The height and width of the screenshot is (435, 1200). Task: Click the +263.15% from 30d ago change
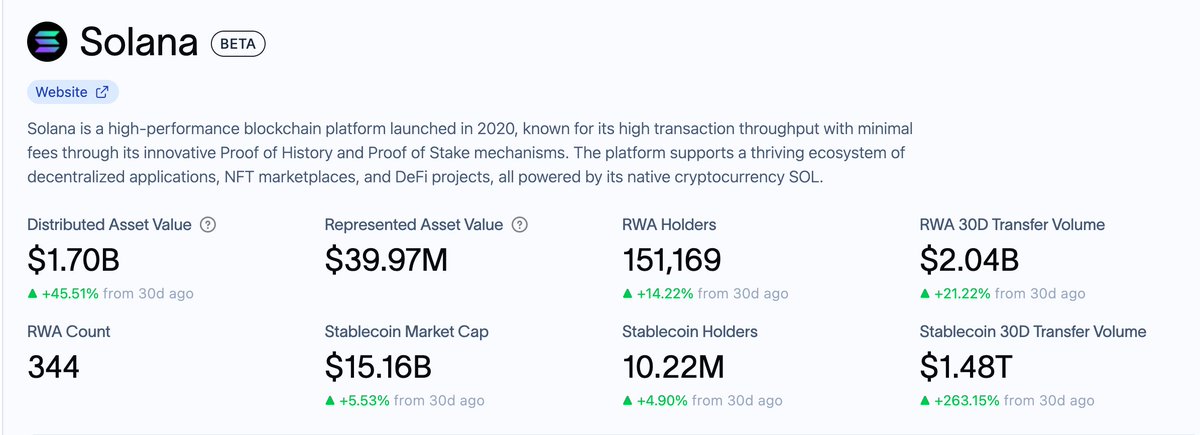click(1007, 400)
